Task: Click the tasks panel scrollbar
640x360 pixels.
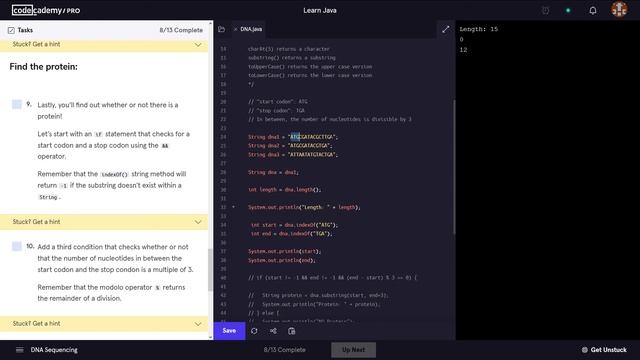Action: 210,269
